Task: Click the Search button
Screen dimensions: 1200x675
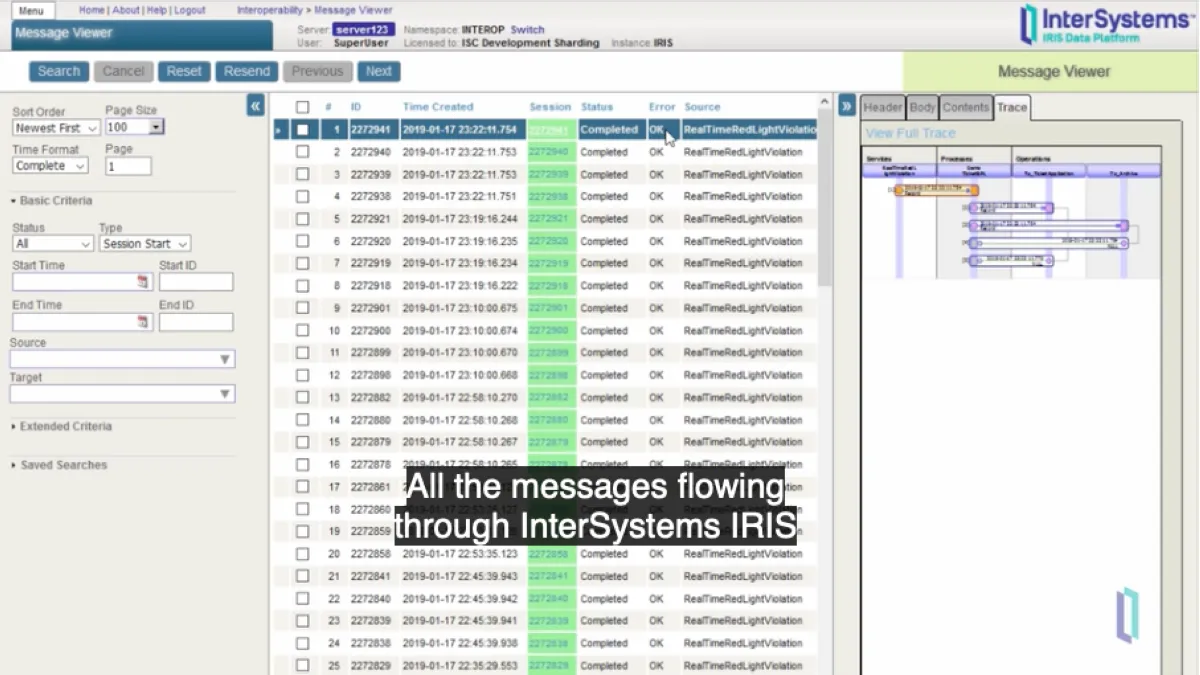Action: point(59,71)
